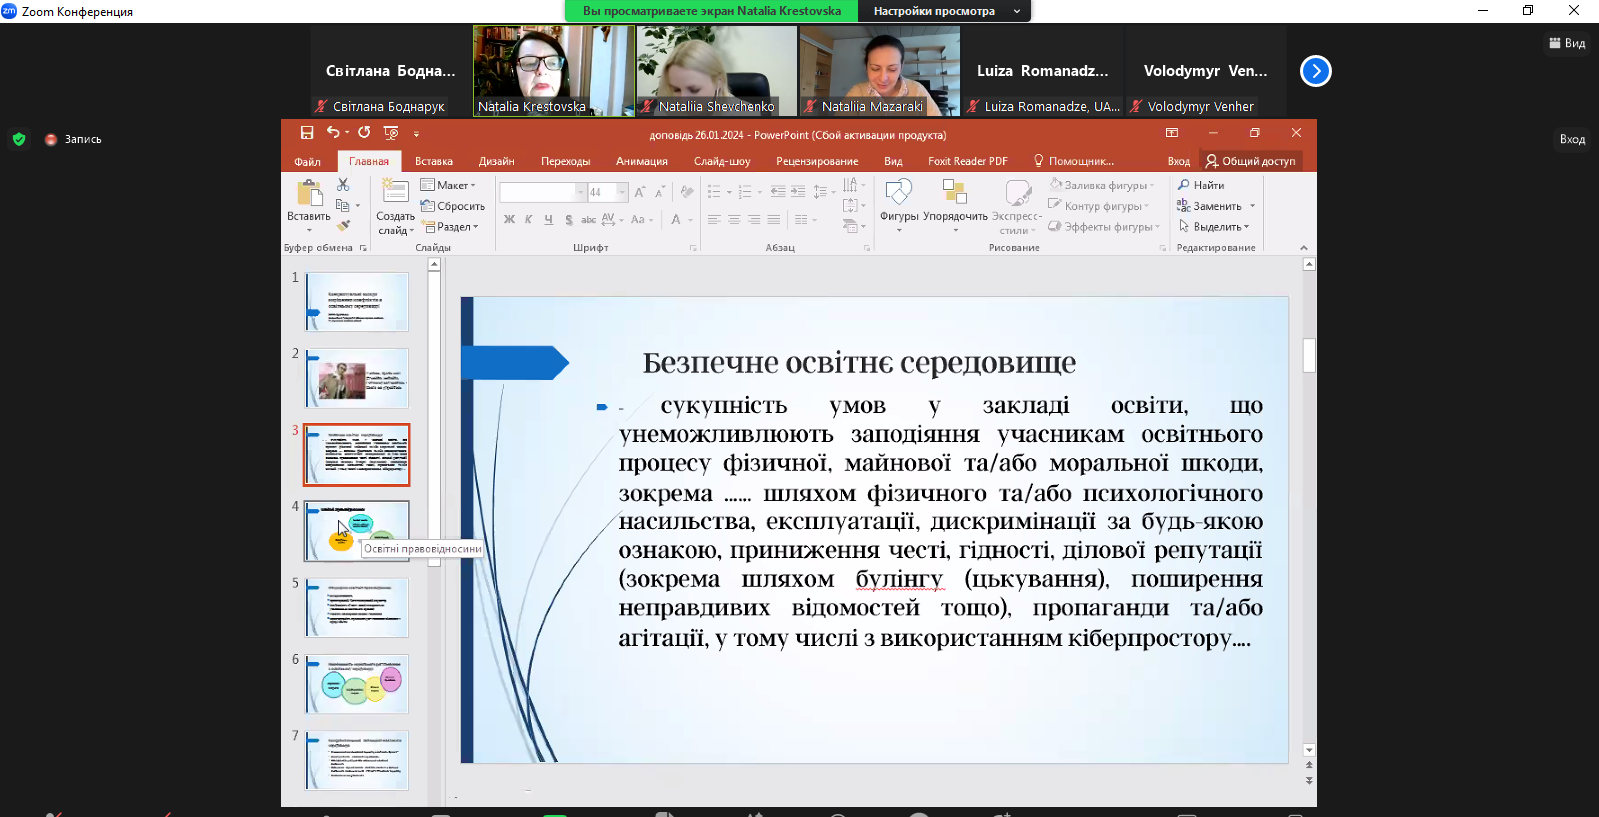This screenshot has height=817, width=1599.
Task: Expand the bullets list dropdown arrow
Action: (729, 192)
